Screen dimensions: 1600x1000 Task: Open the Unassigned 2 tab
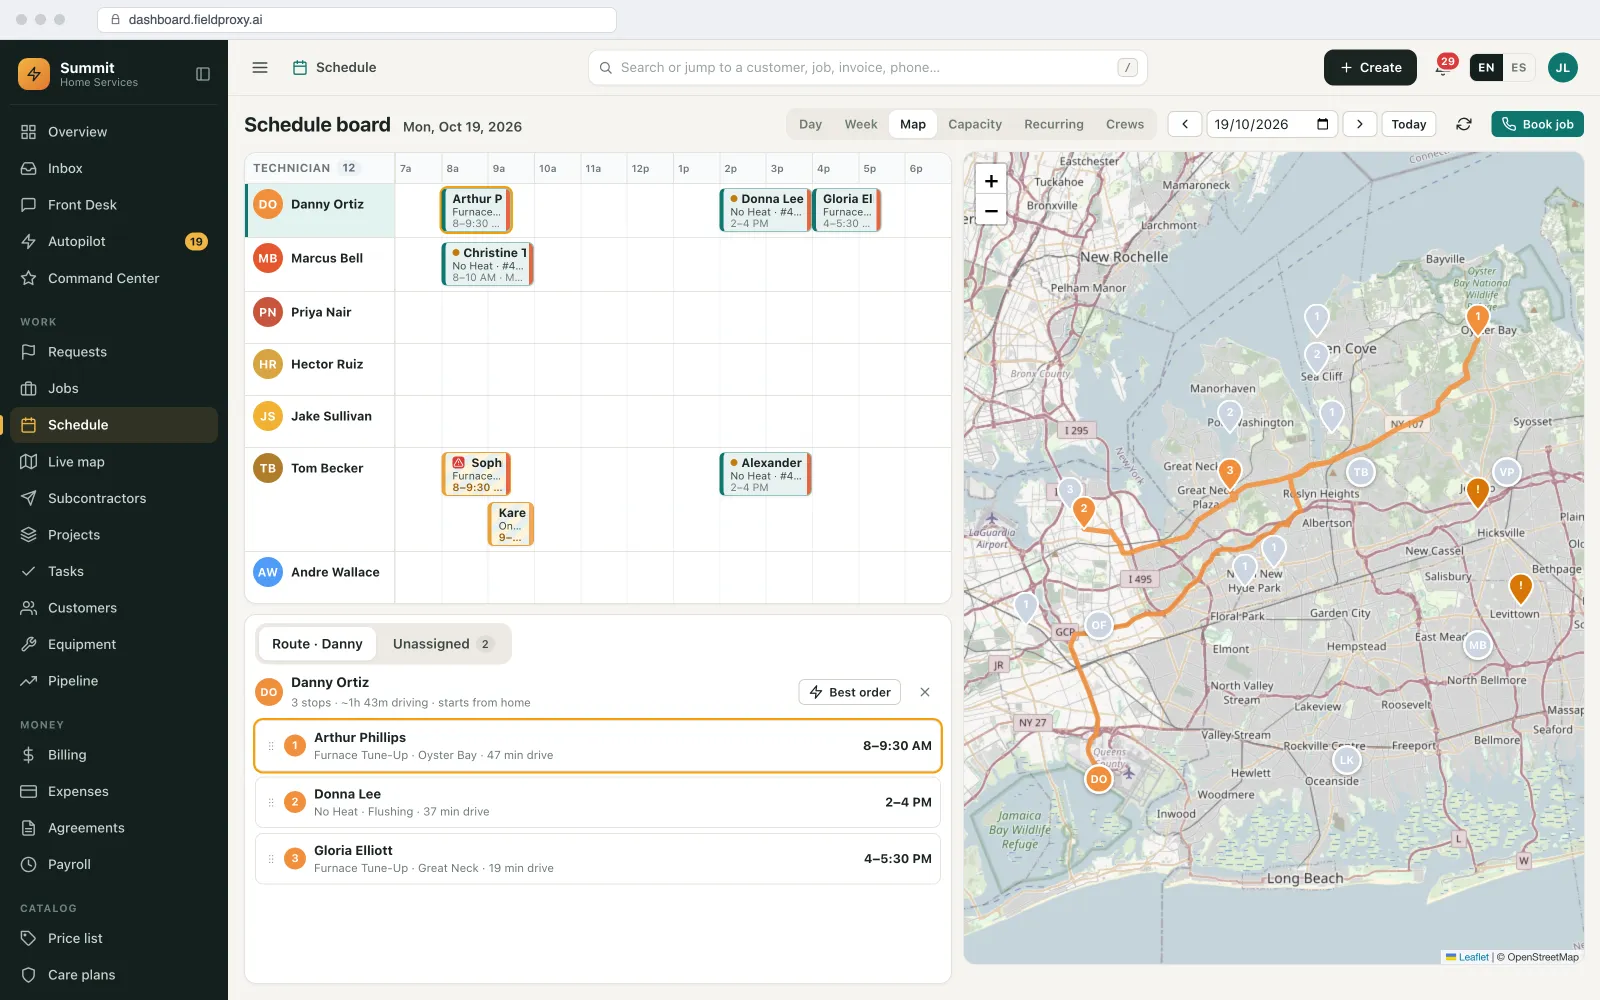click(x=443, y=644)
